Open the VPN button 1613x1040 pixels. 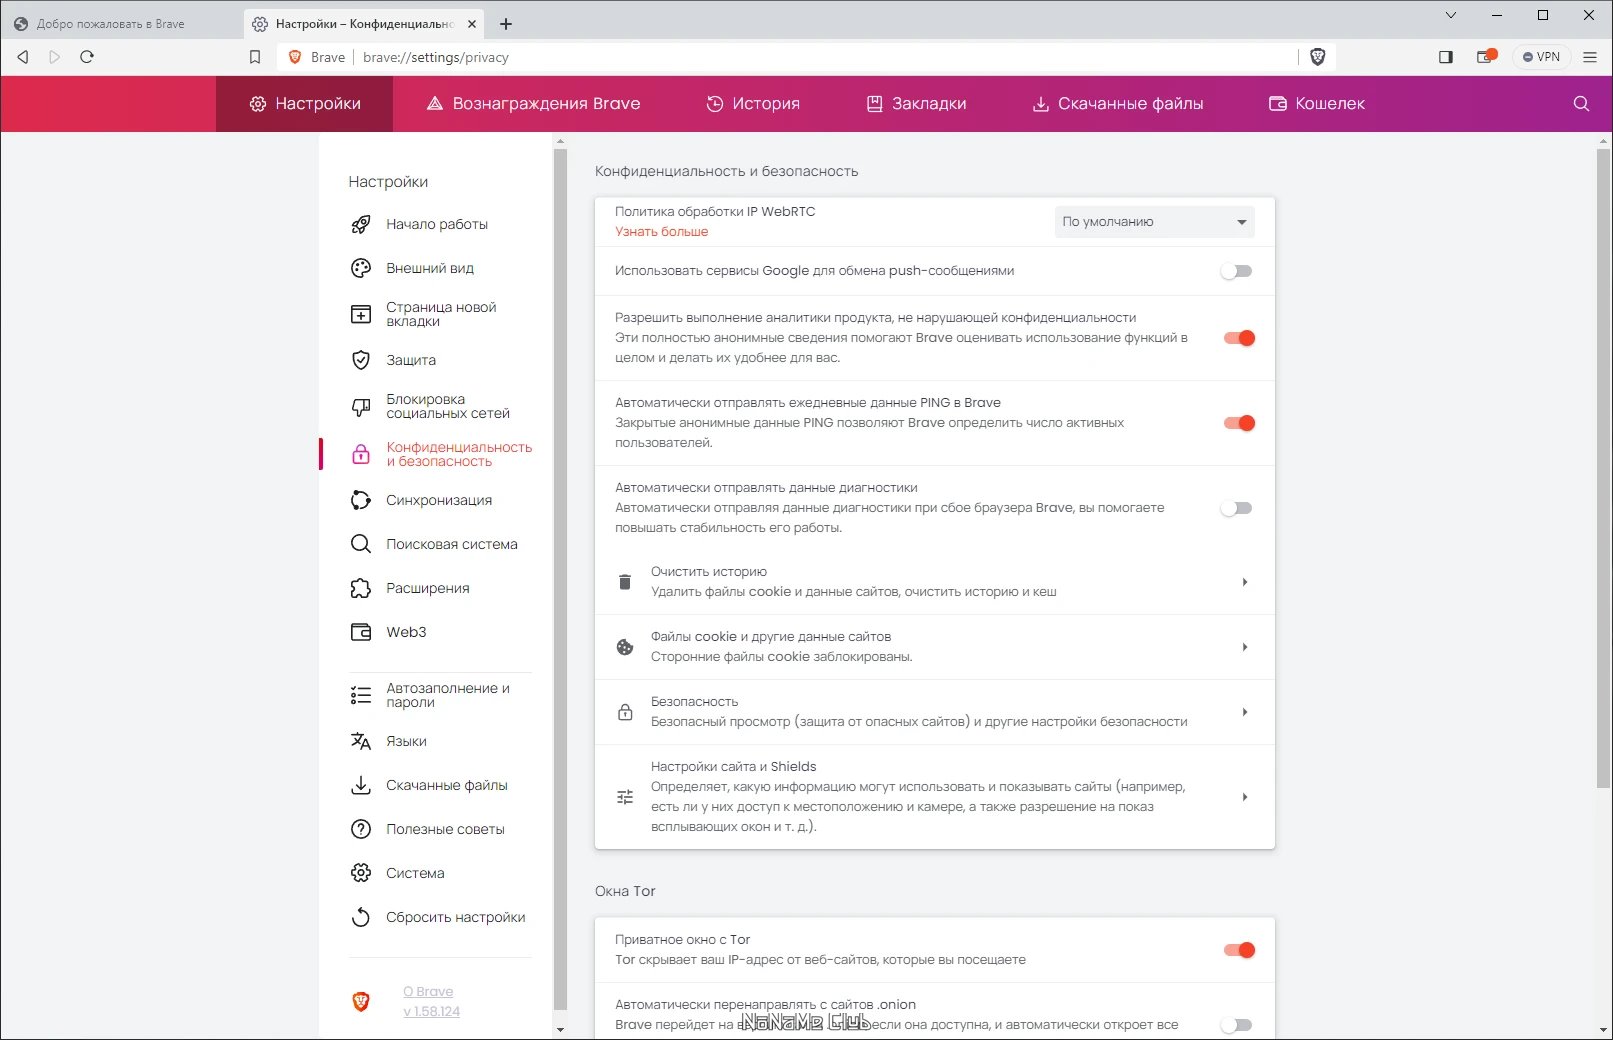click(1541, 57)
